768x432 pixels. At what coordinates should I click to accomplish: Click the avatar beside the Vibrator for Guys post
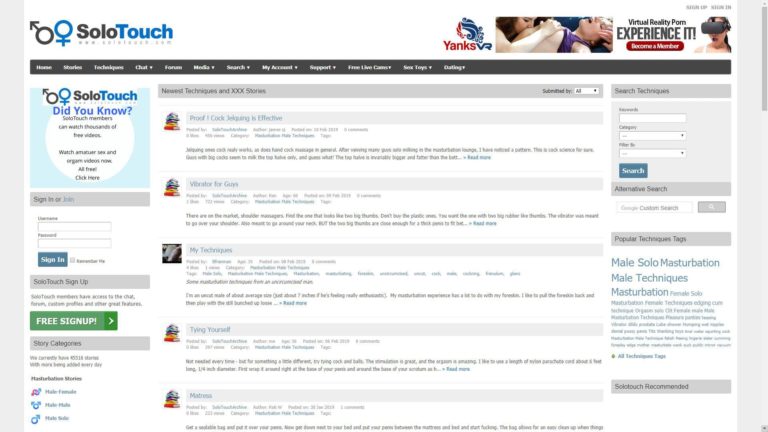tap(171, 188)
